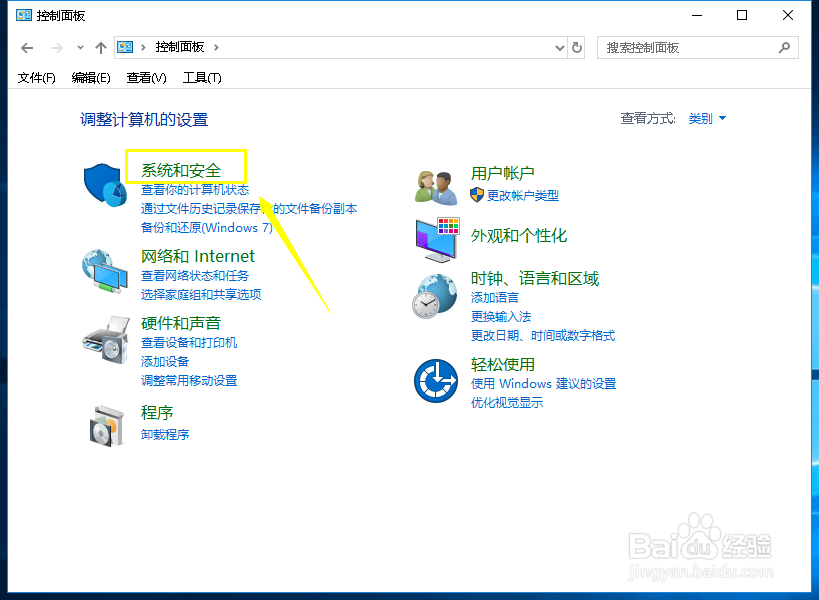Minimize the Control Panel window

pyautogui.click(x=697, y=15)
